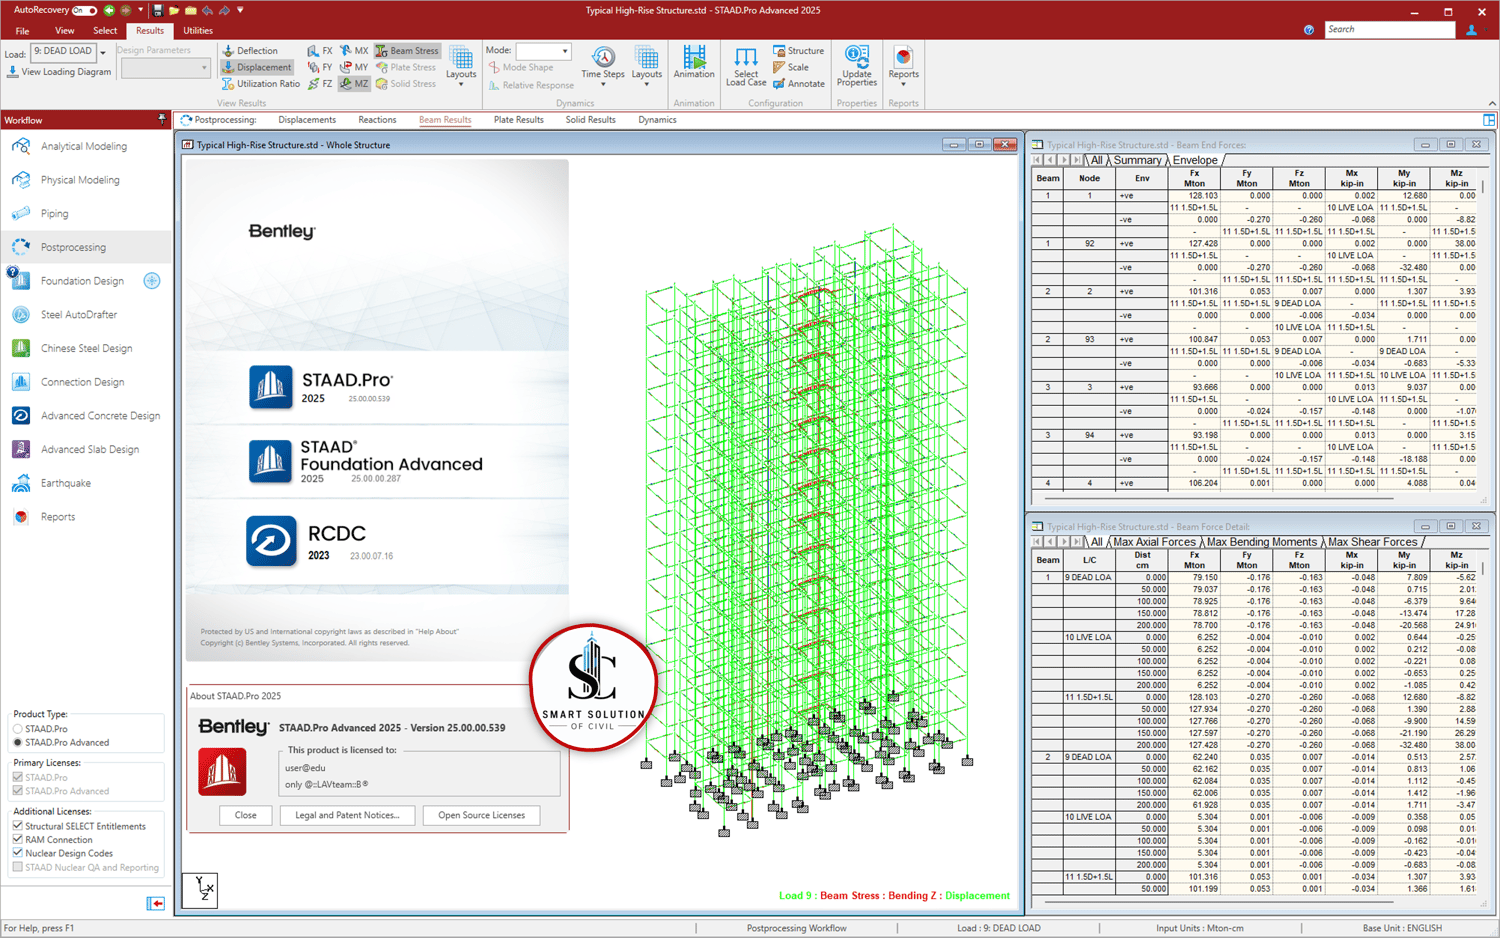Image resolution: width=1500 pixels, height=938 pixels.
Task: Open file from quick access toolbar
Action: 174,10
